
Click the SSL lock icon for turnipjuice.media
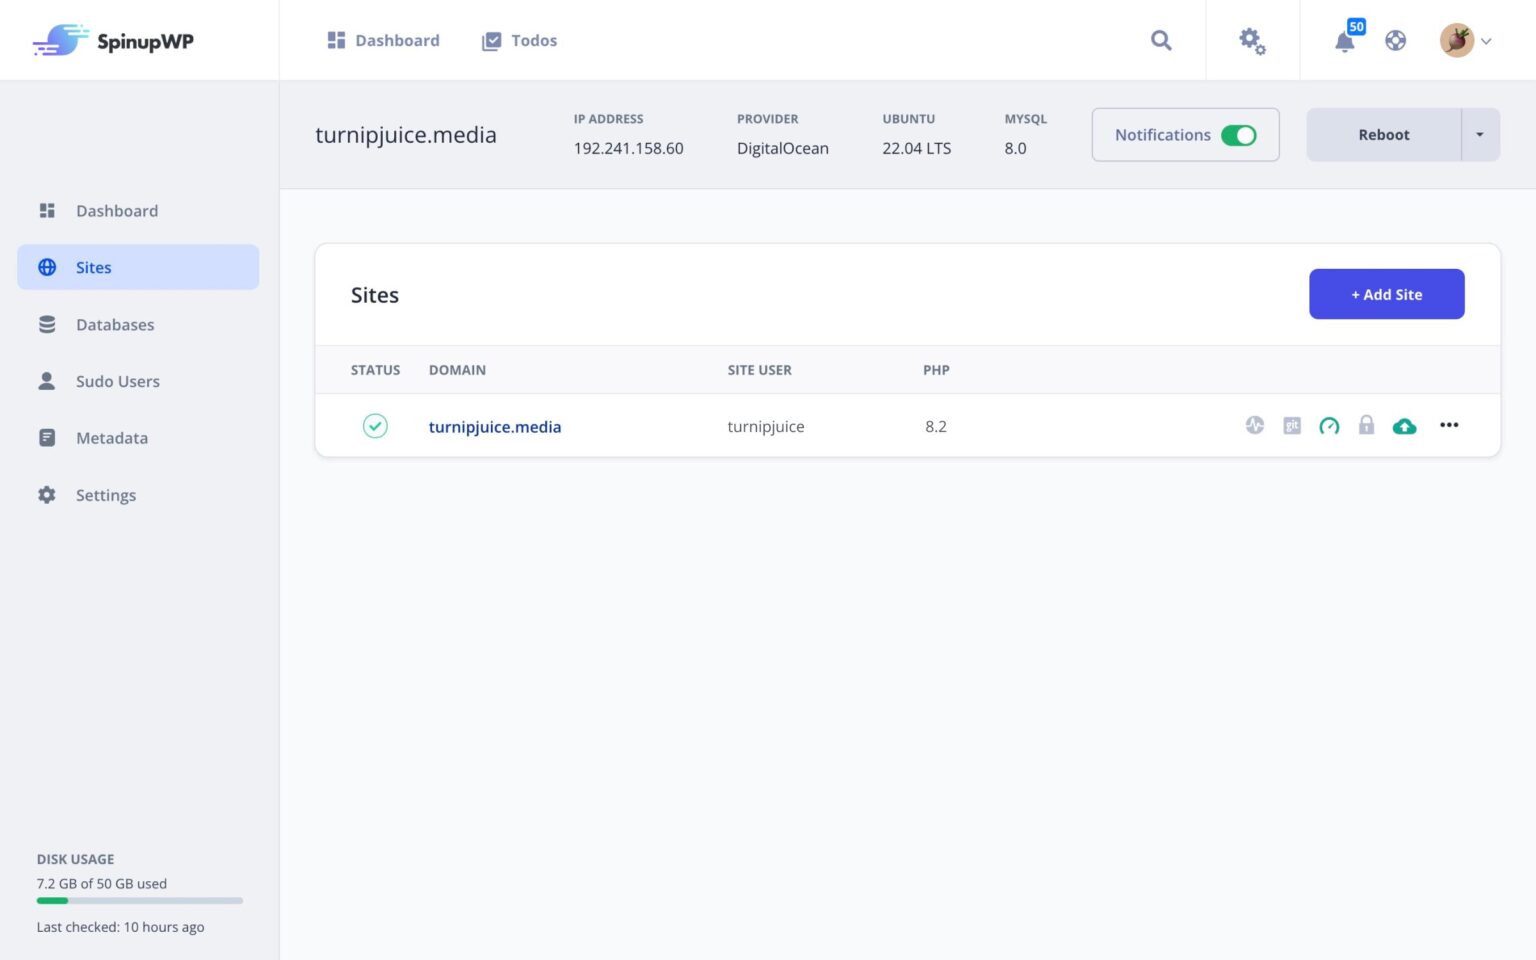1366,425
